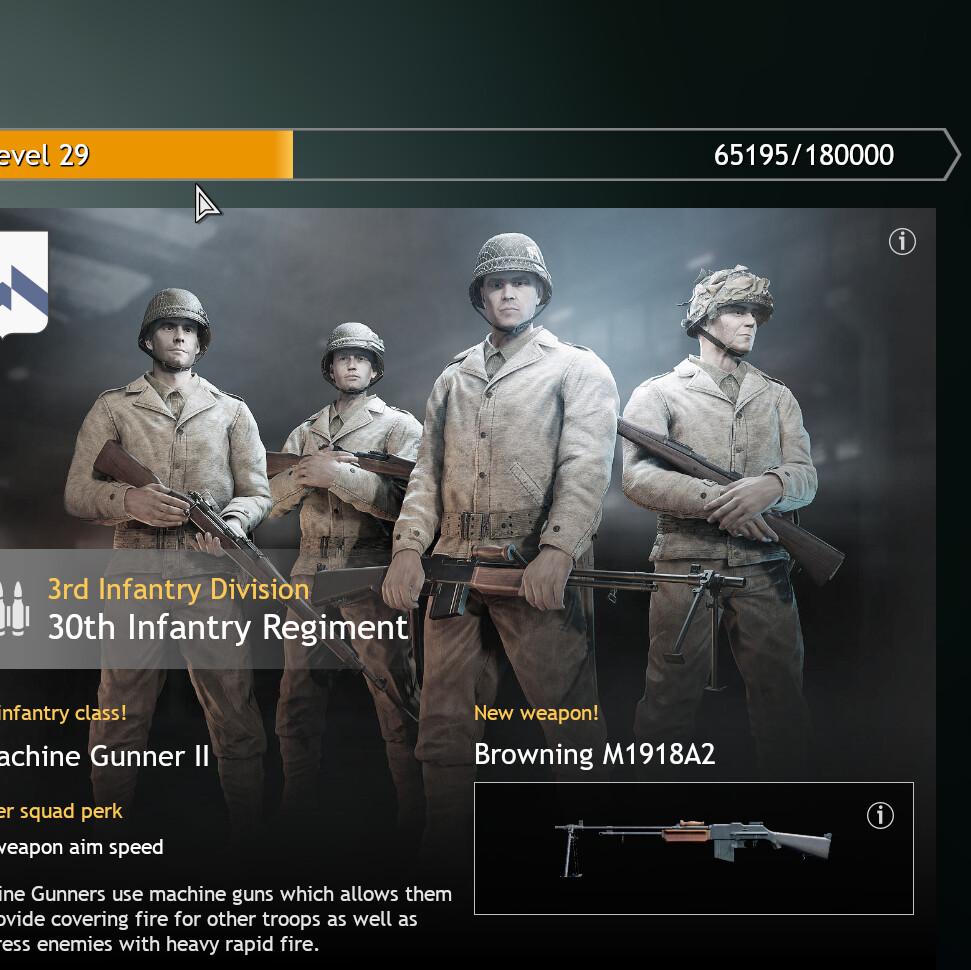This screenshot has height=970, width=971.
Task: Click the arrow tip of the level bar
Action: click(x=951, y=154)
